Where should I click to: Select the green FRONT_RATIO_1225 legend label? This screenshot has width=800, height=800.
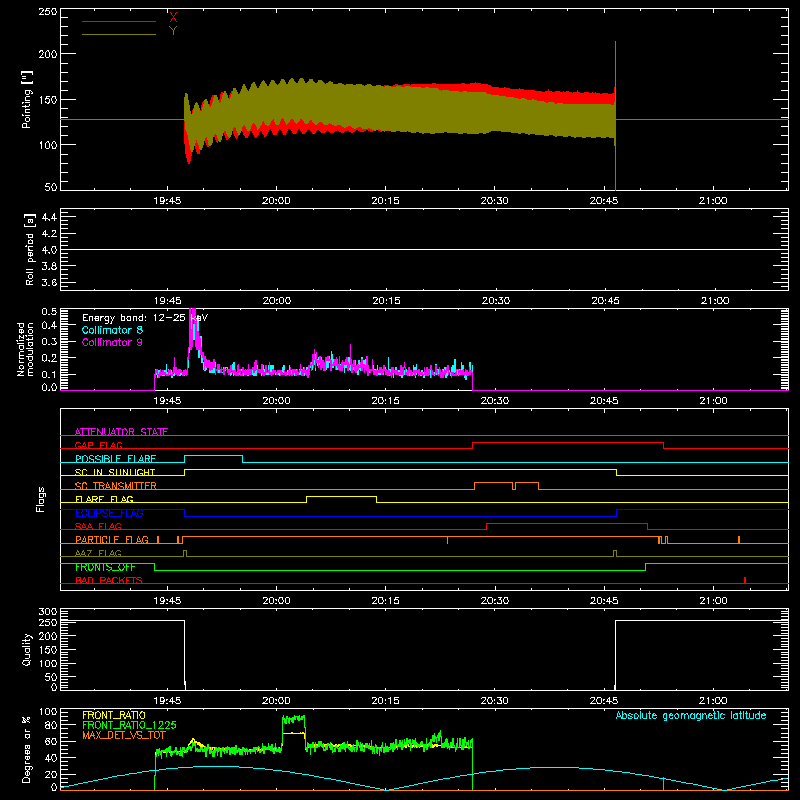pyautogui.click(x=129, y=725)
